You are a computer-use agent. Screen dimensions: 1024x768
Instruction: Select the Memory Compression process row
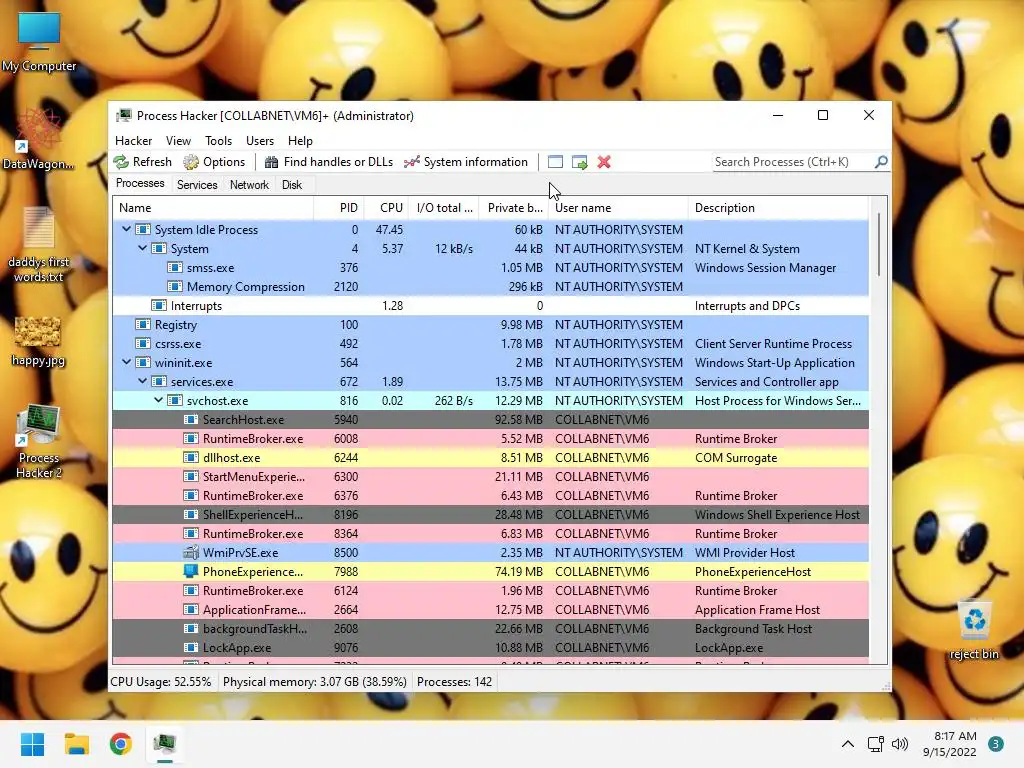(x=490, y=287)
